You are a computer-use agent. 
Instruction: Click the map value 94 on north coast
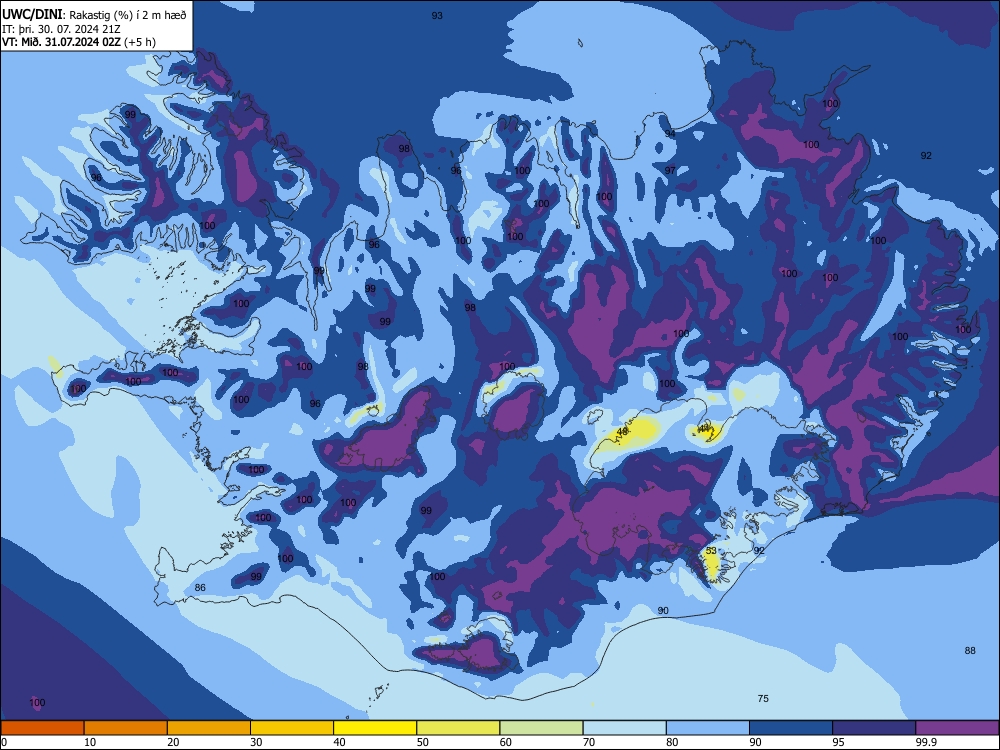point(670,134)
